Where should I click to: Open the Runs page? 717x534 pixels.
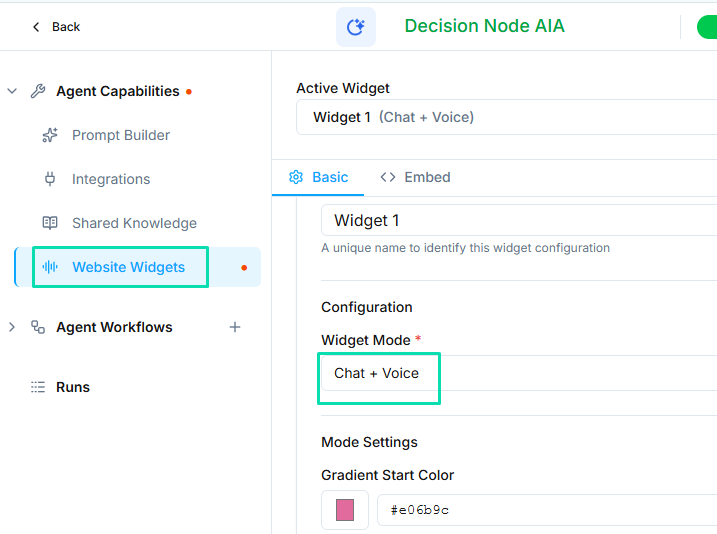tap(72, 387)
